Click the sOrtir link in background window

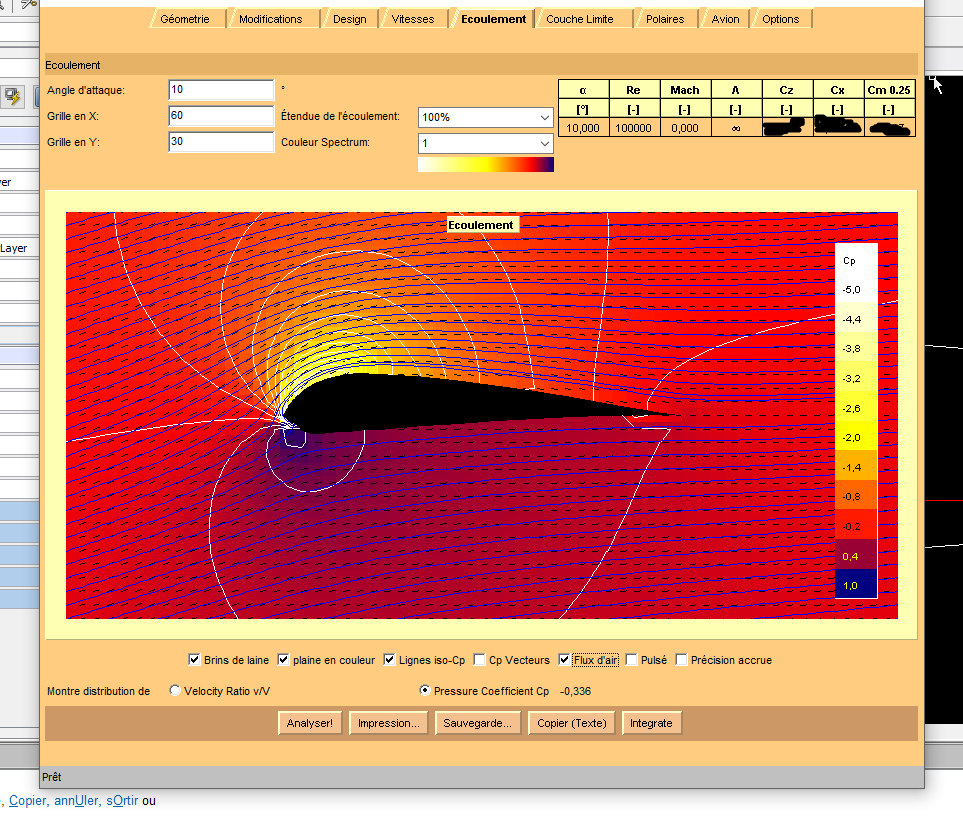pos(122,801)
